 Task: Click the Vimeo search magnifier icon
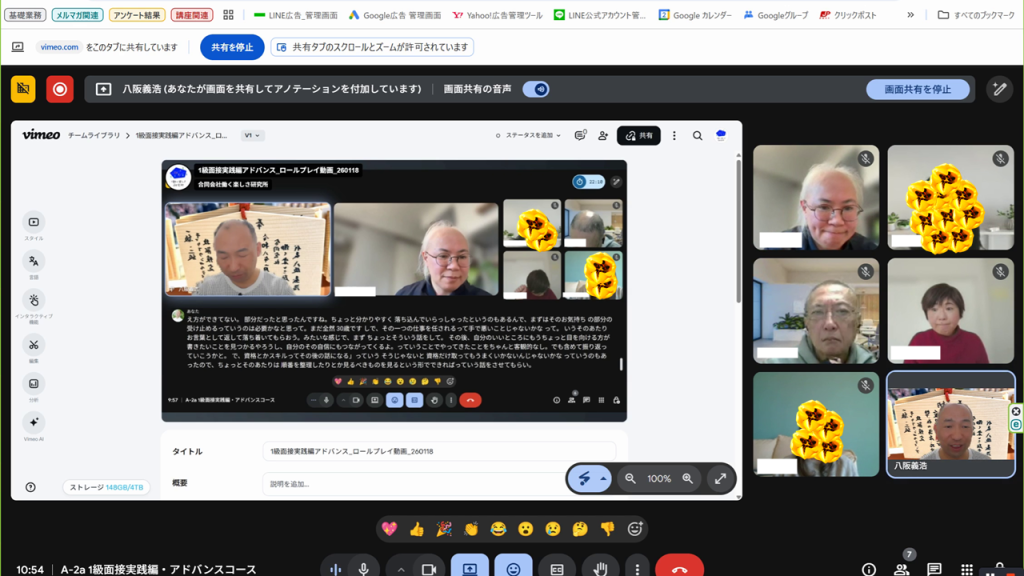pyautogui.click(x=697, y=136)
